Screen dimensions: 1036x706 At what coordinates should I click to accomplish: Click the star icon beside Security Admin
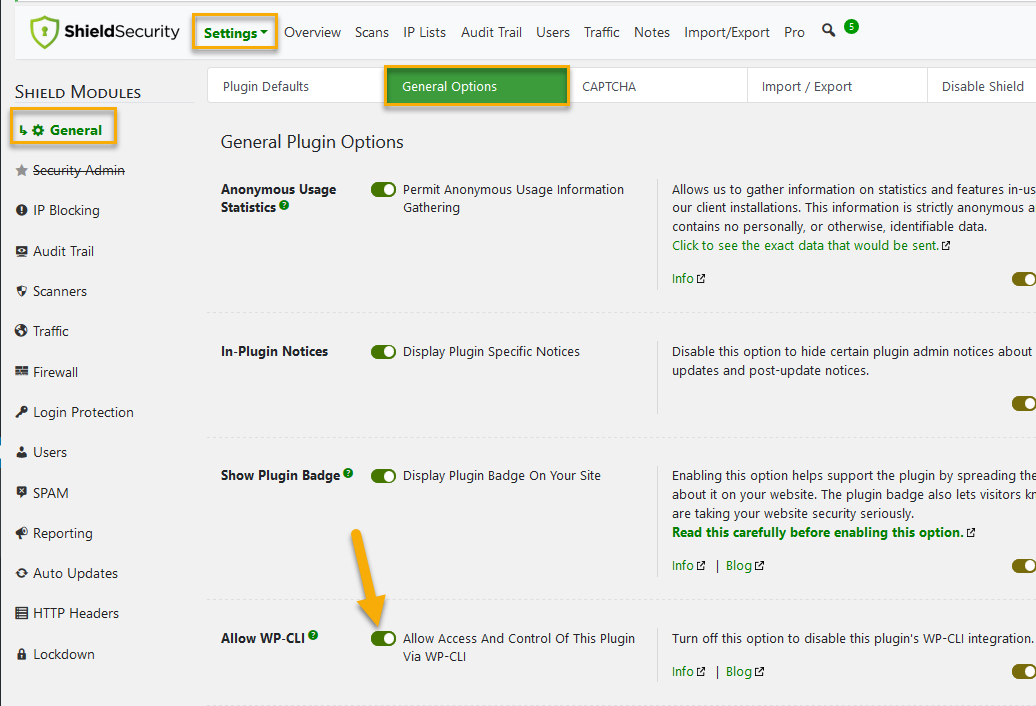[x=21, y=170]
